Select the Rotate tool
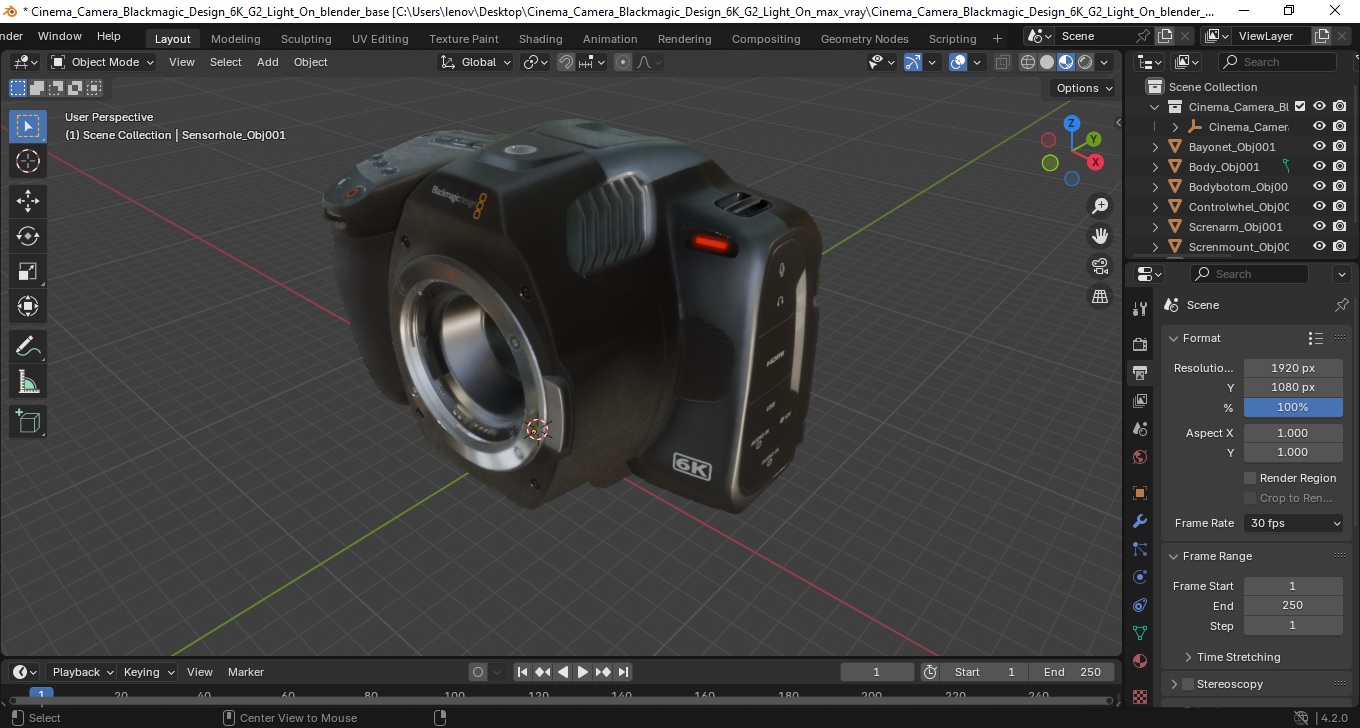This screenshot has height=728, width=1360. pos(28,236)
